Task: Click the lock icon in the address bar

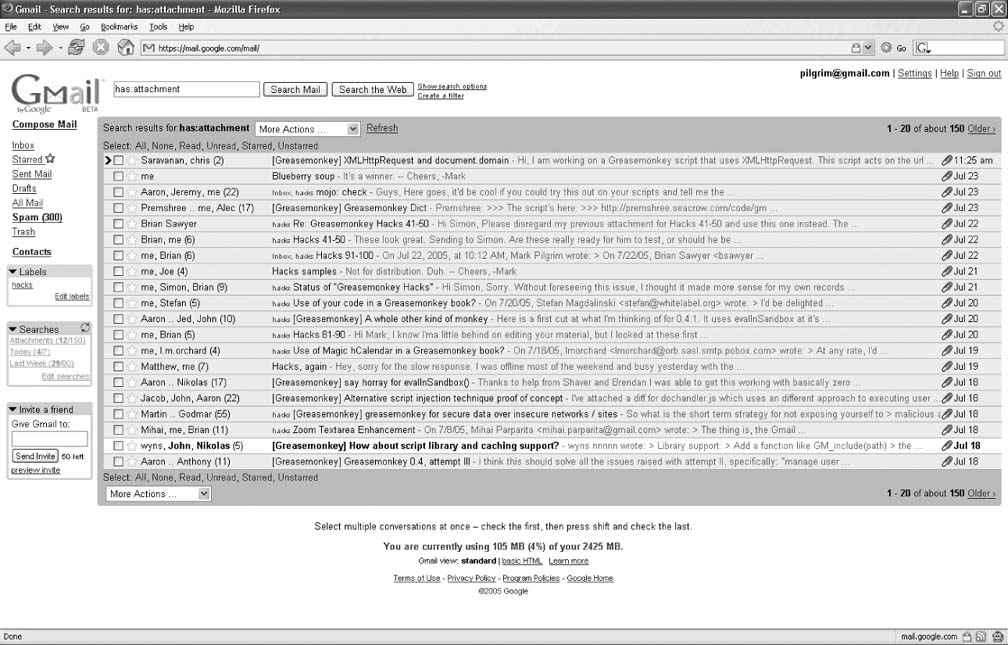Action: tap(856, 48)
